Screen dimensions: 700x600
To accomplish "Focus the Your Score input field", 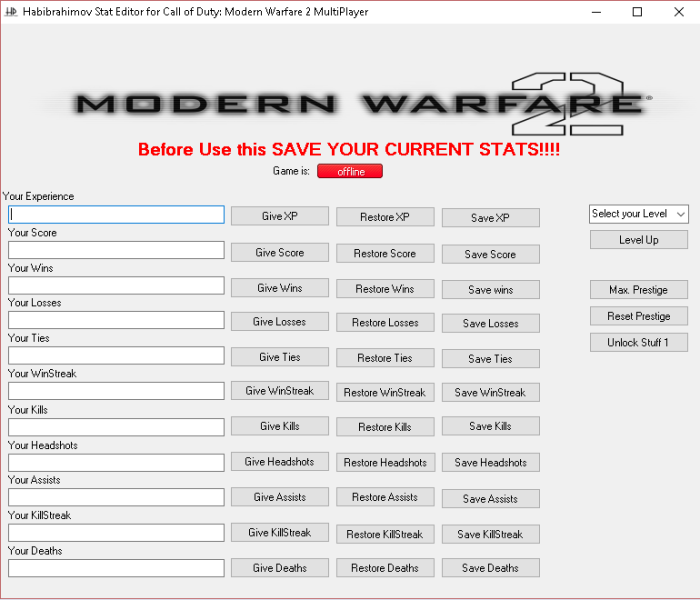I will [x=116, y=250].
